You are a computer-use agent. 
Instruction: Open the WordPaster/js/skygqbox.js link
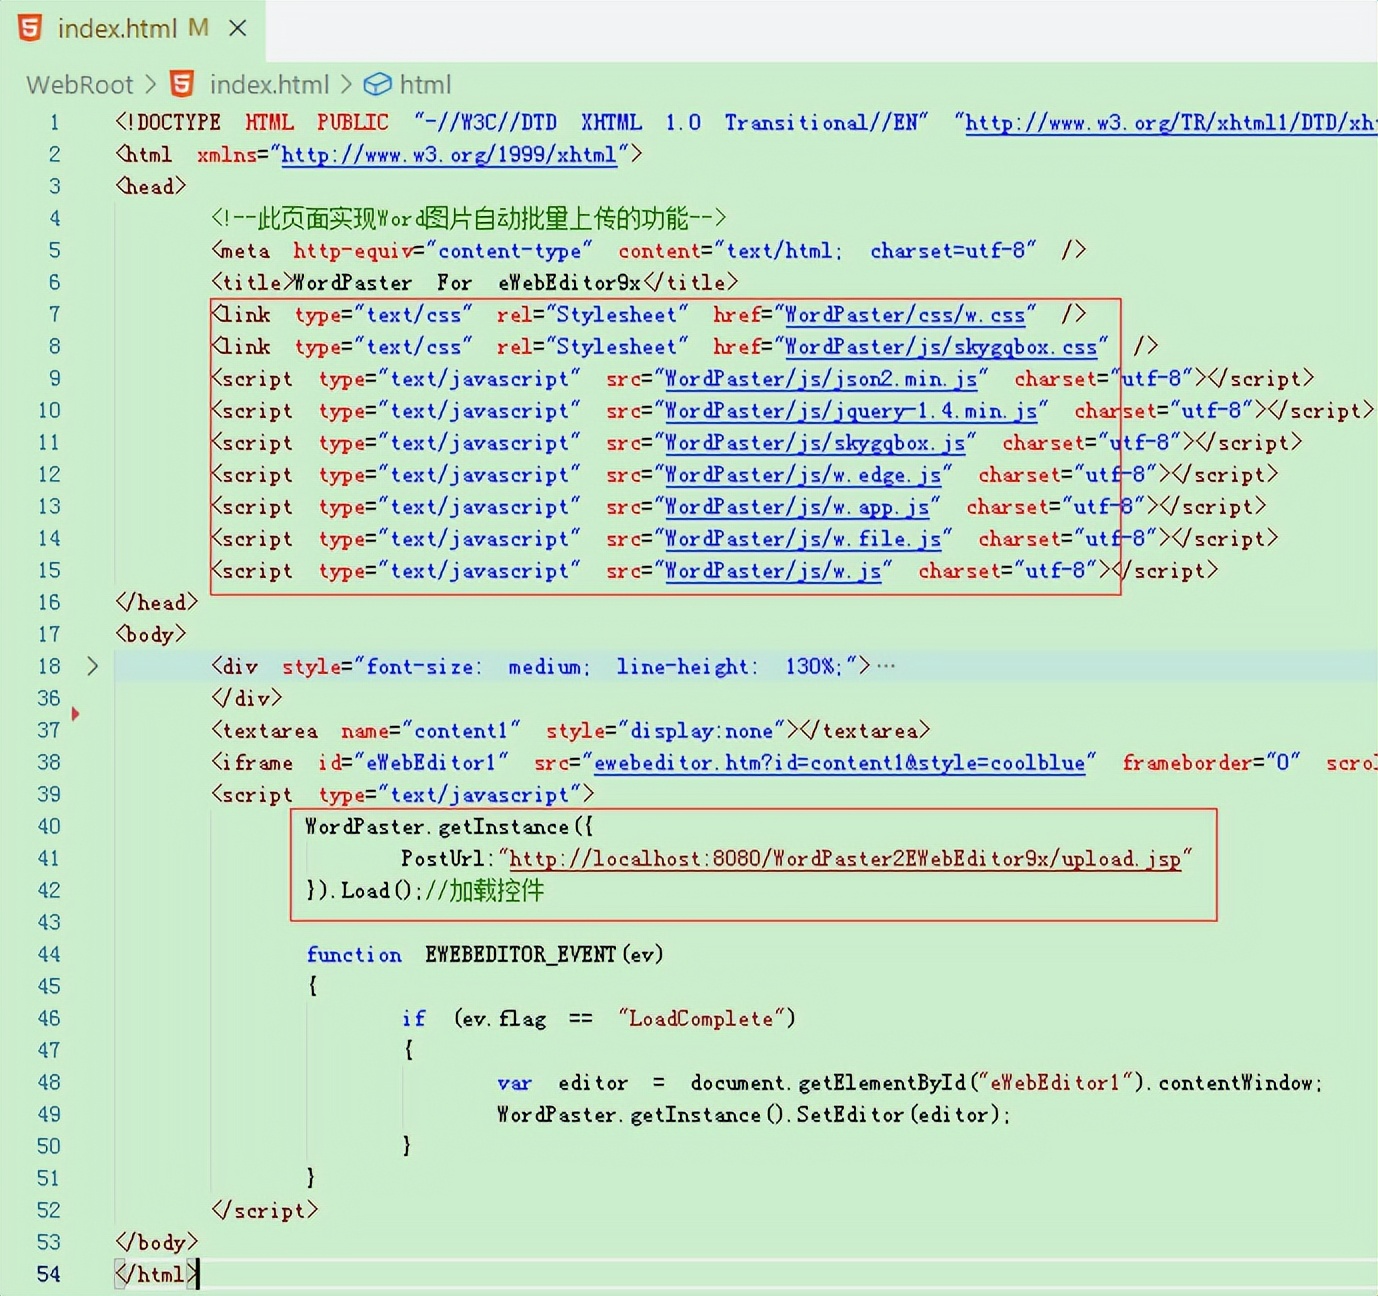[x=815, y=443]
